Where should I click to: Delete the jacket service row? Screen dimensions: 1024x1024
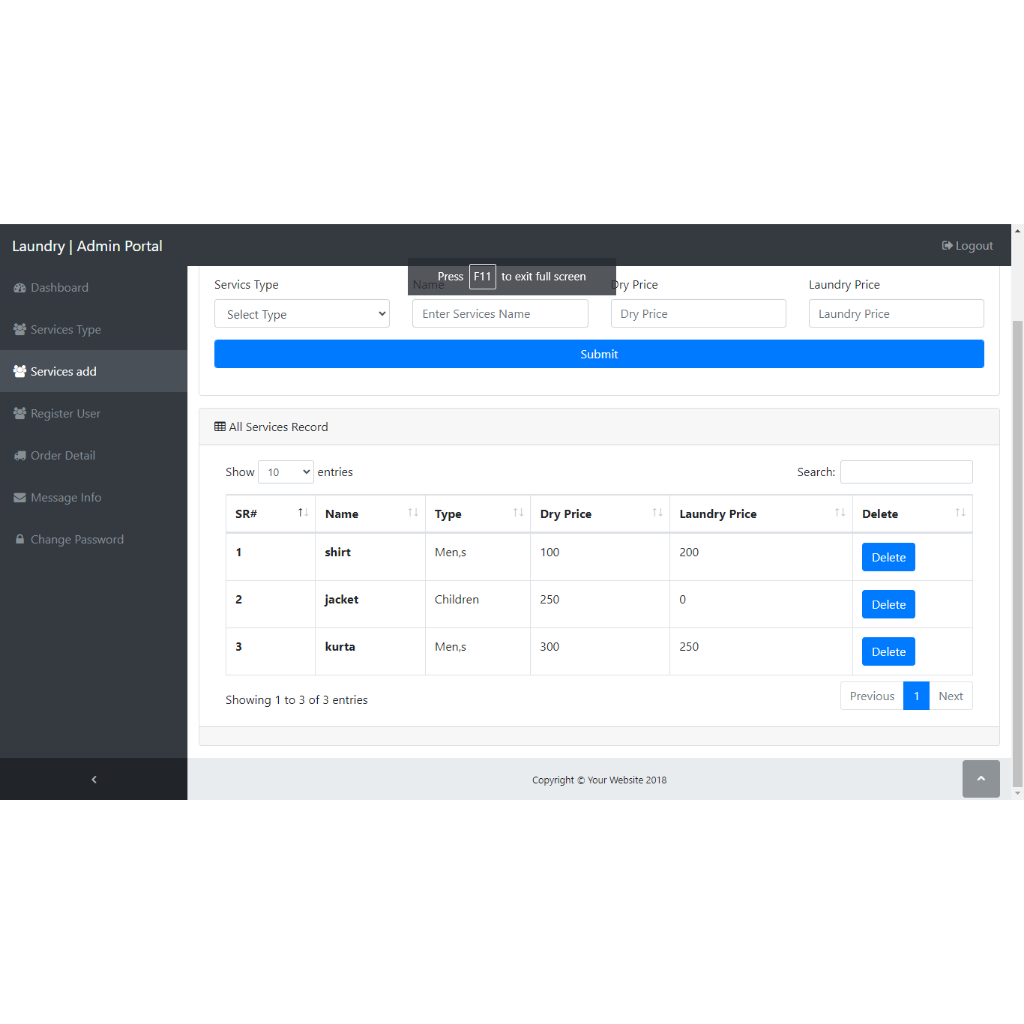point(888,605)
